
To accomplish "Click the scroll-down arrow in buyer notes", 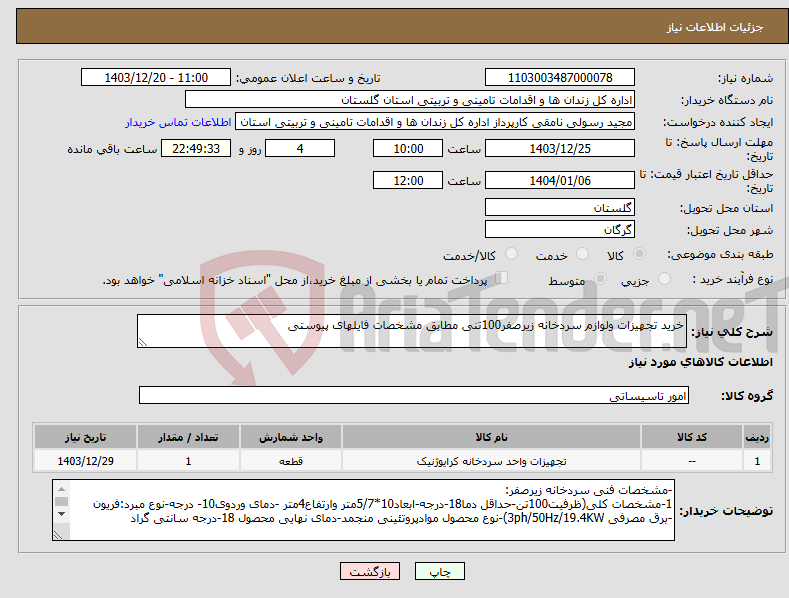I will pos(61,514).
